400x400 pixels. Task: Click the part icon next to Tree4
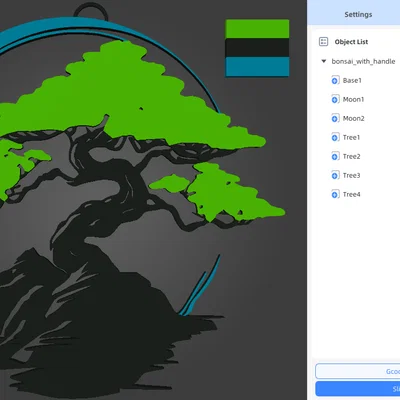(x=335, y=194)
